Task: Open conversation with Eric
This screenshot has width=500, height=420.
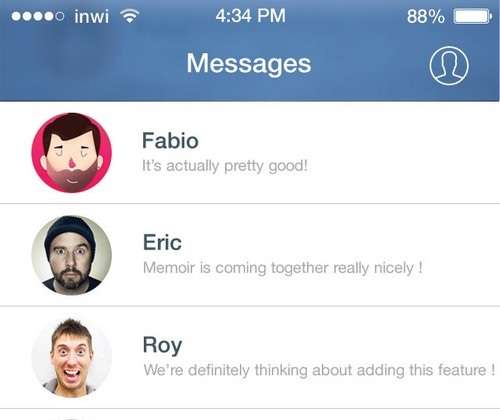Action: point(250,255)
